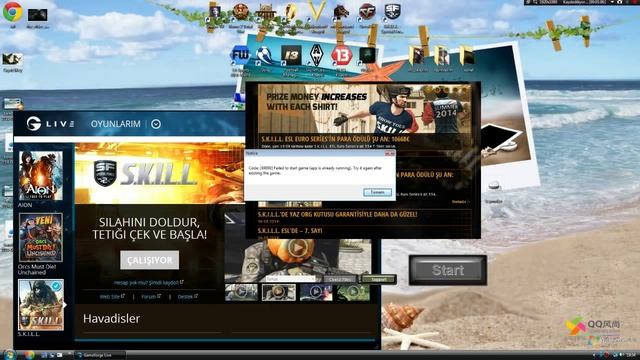The height and width of the screenshot is (360, 640).
Task: Close the Notice error dialog
Action: 390,153
